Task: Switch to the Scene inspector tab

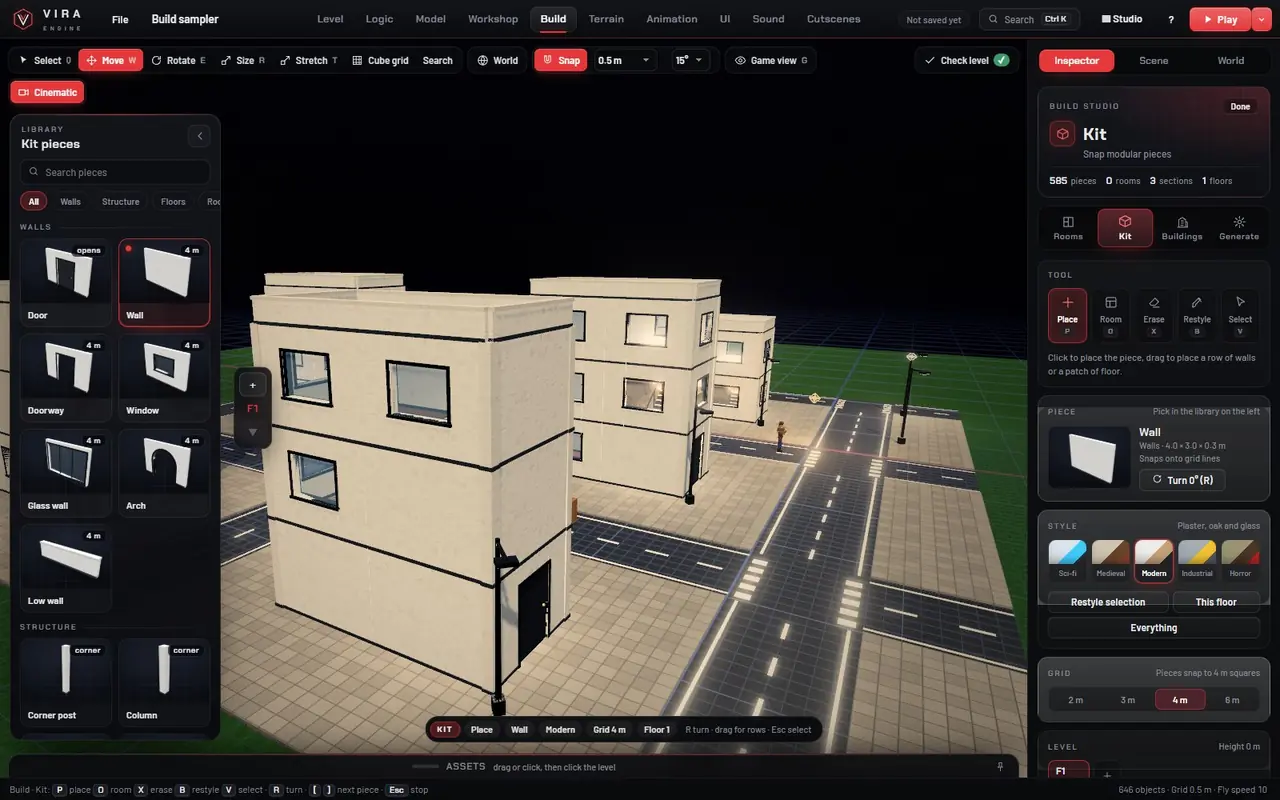Action: pos(1153,60)
